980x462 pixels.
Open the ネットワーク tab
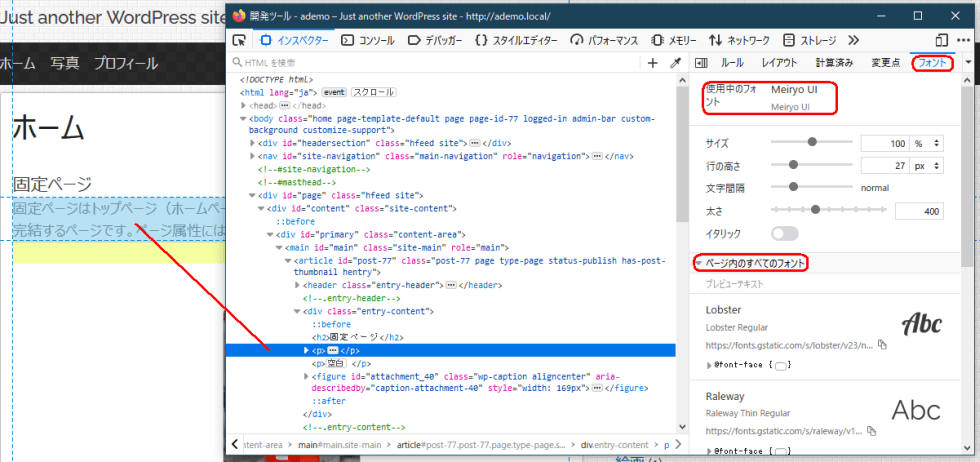(x=739, y=41)
